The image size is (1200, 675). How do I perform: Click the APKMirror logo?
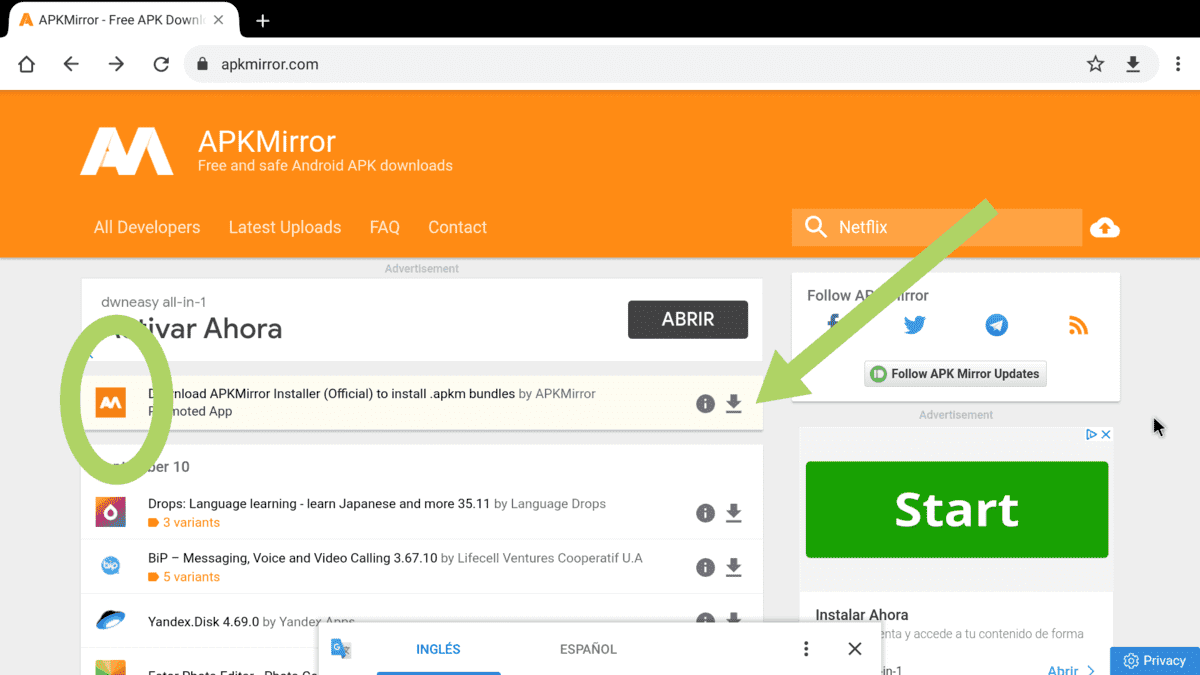(127, 151)
